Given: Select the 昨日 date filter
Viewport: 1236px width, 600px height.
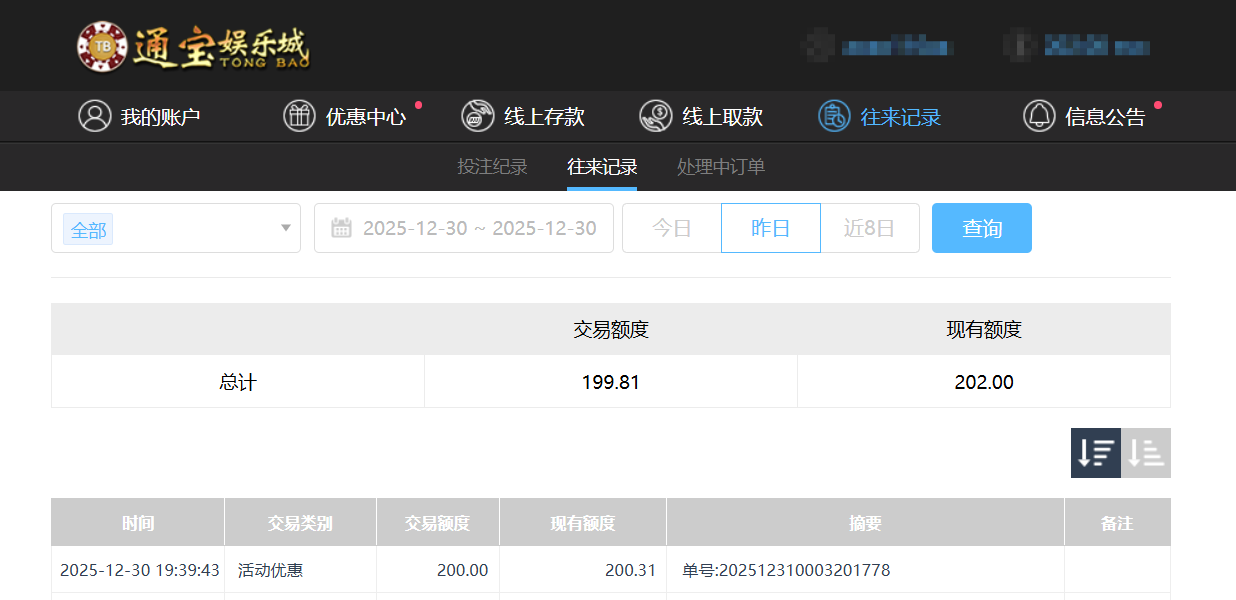Looking at the screenshot, I should (771, 228).
